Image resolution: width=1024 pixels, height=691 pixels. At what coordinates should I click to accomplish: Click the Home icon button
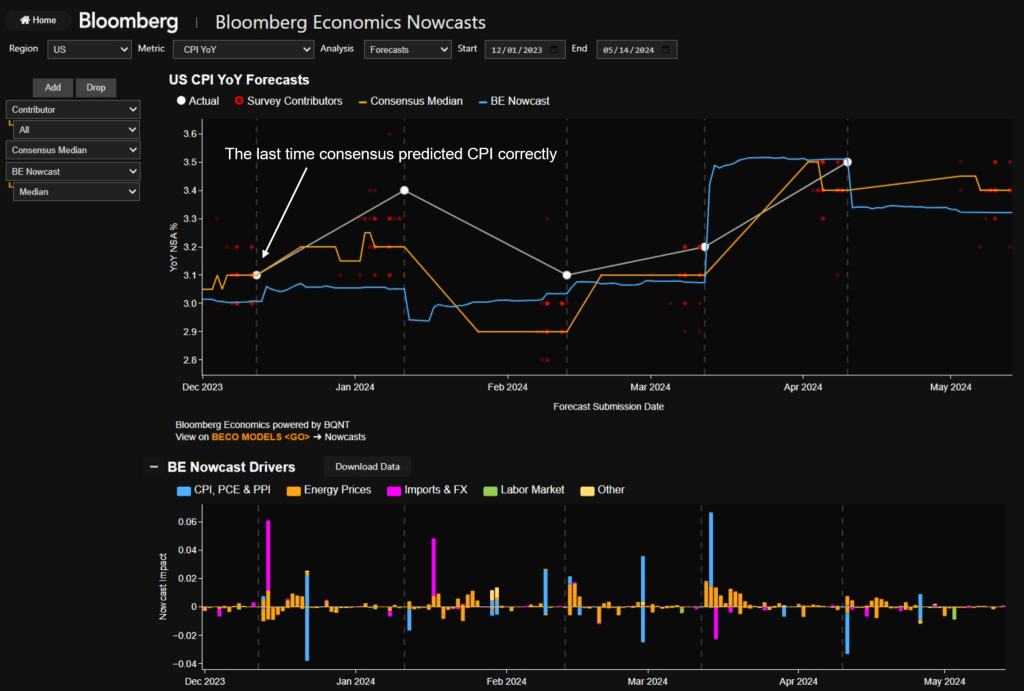coord(38,20)
